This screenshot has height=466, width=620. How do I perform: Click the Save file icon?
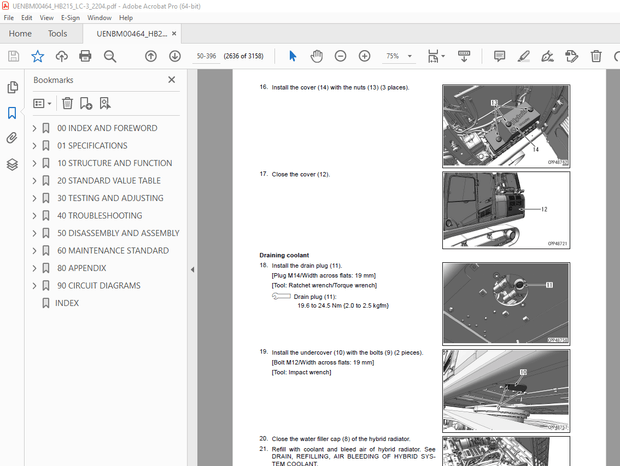click(x=13, y=56)
